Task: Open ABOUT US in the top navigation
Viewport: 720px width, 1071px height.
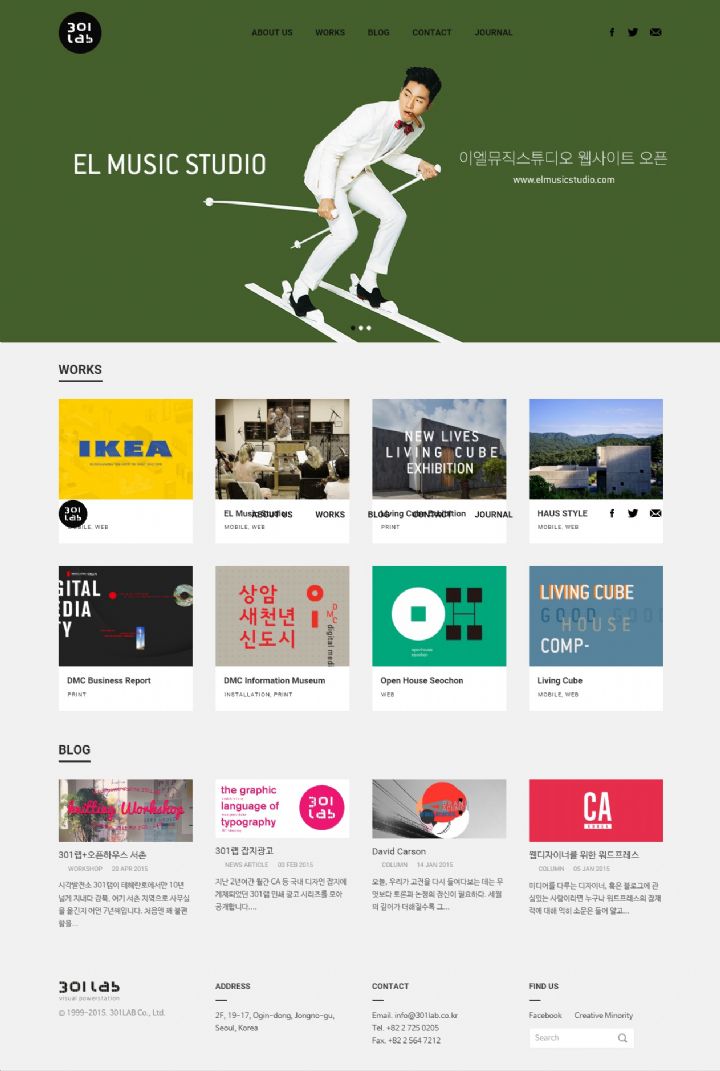Action: click(272, 32)
